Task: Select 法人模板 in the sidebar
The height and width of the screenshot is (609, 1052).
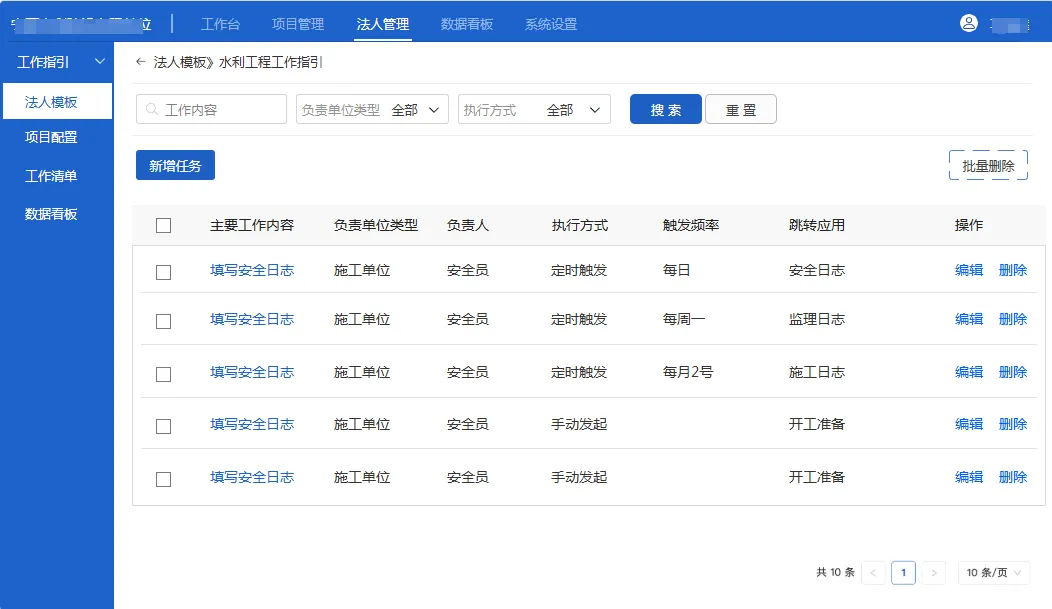Action: click(x=58, y=101)
